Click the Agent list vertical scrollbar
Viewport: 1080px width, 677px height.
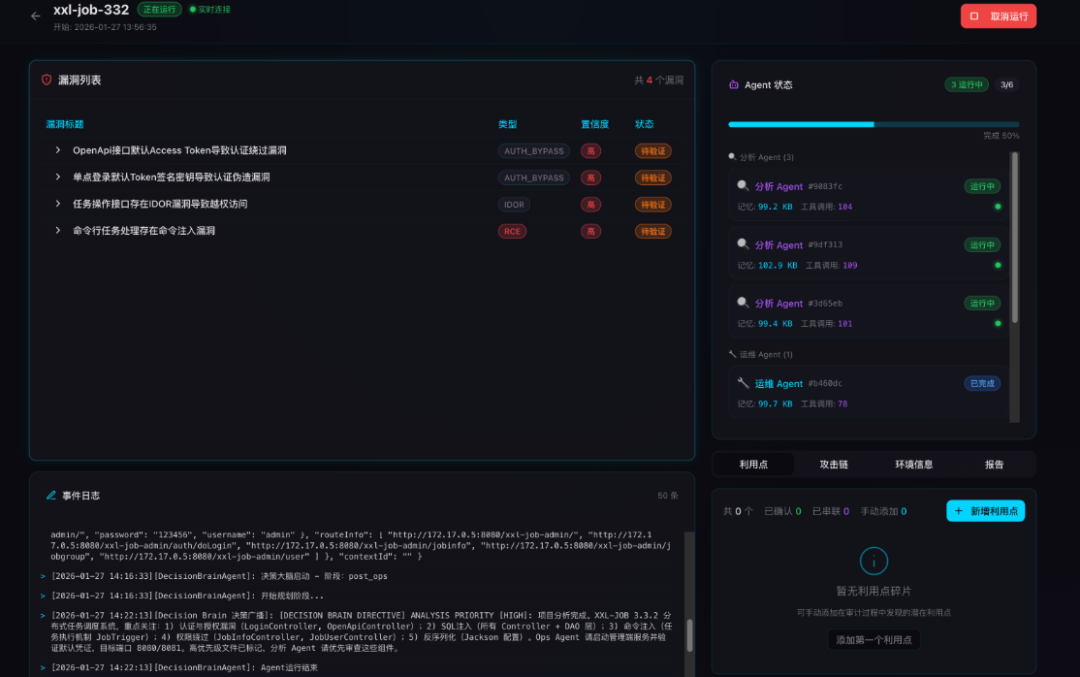click(x=1014, y=237)
